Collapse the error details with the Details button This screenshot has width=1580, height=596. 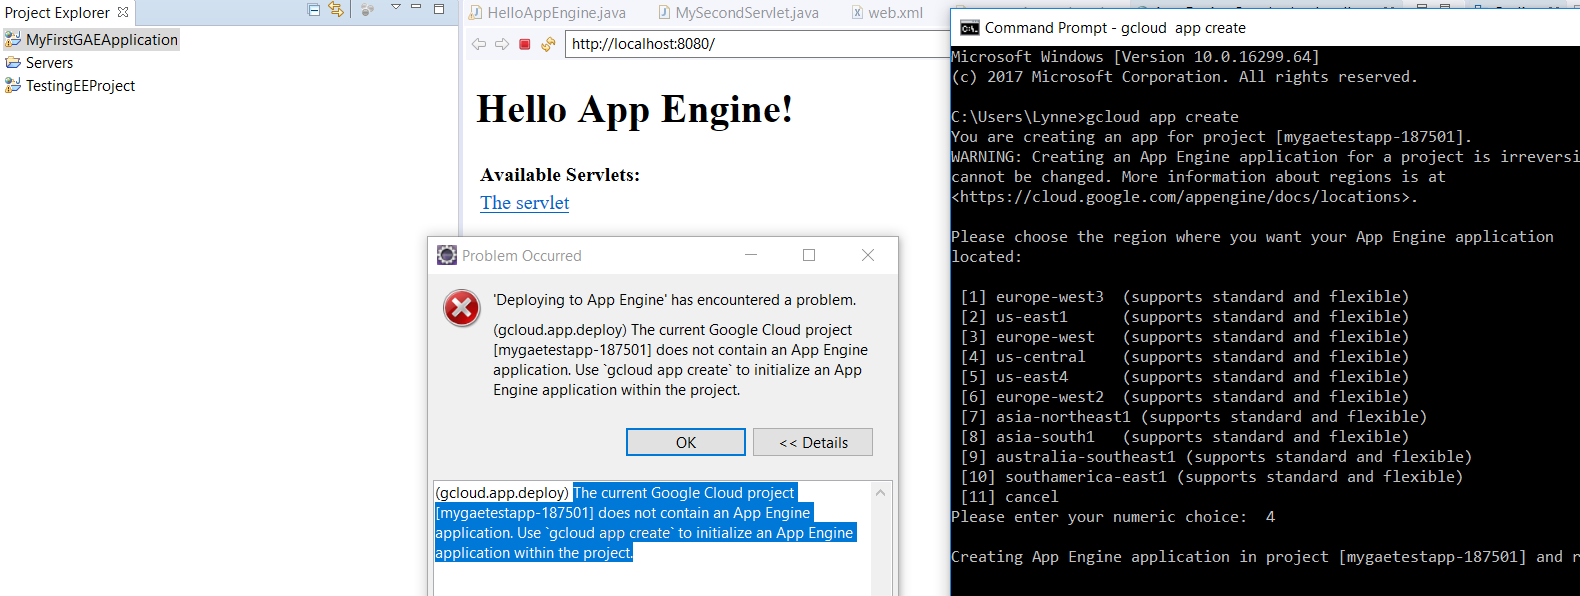(x=812, y=442)
